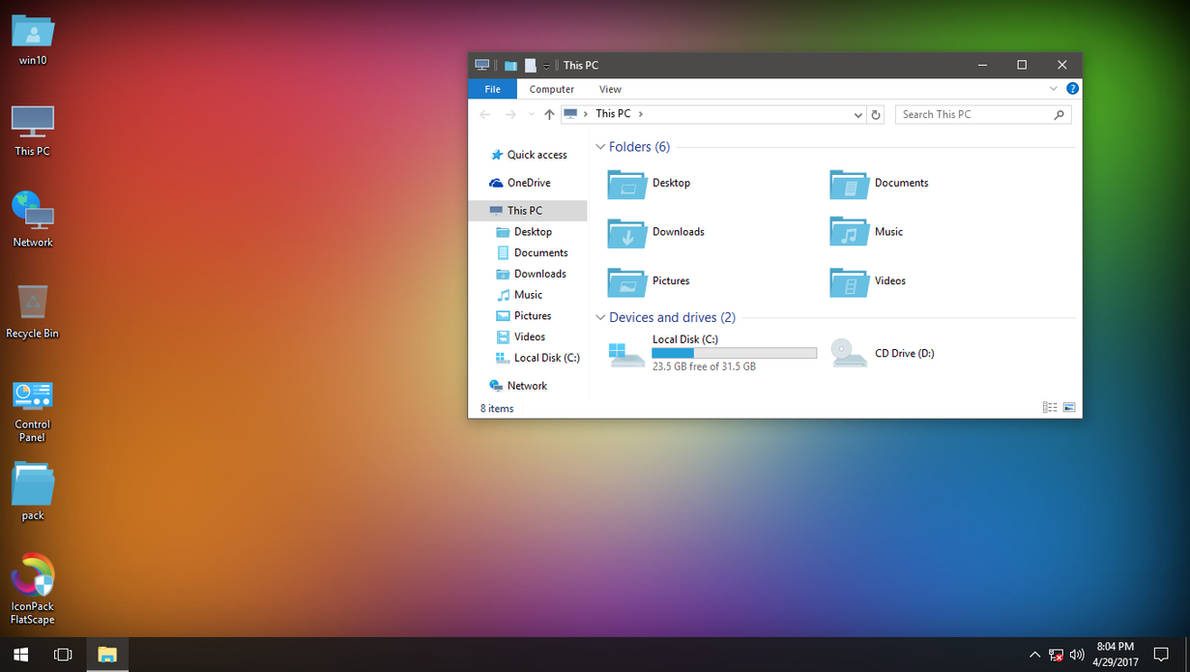Open Videos in the navigation pane

click(x=528, y=337)
